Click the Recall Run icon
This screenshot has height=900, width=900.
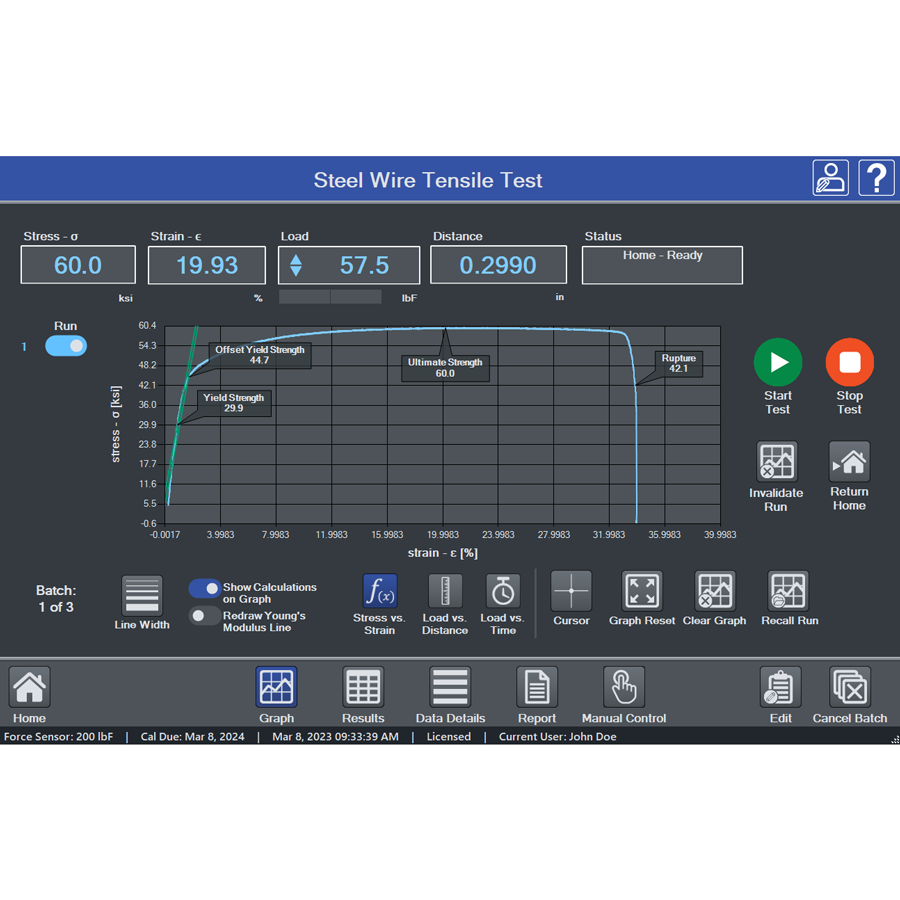click(x=789, y=591)
